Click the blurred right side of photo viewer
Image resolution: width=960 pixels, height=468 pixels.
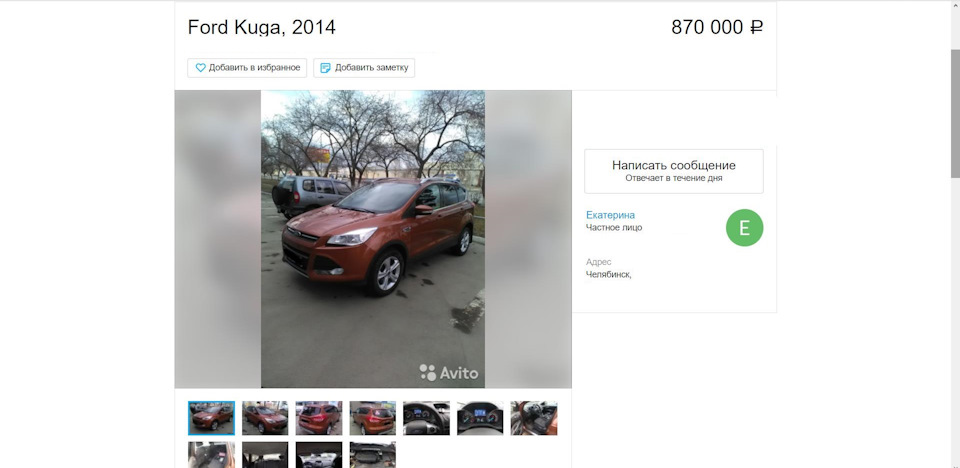point(528,239)
